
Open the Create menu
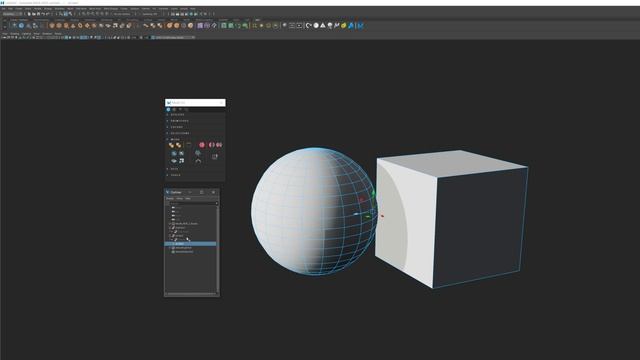click(x=18, y=9)
